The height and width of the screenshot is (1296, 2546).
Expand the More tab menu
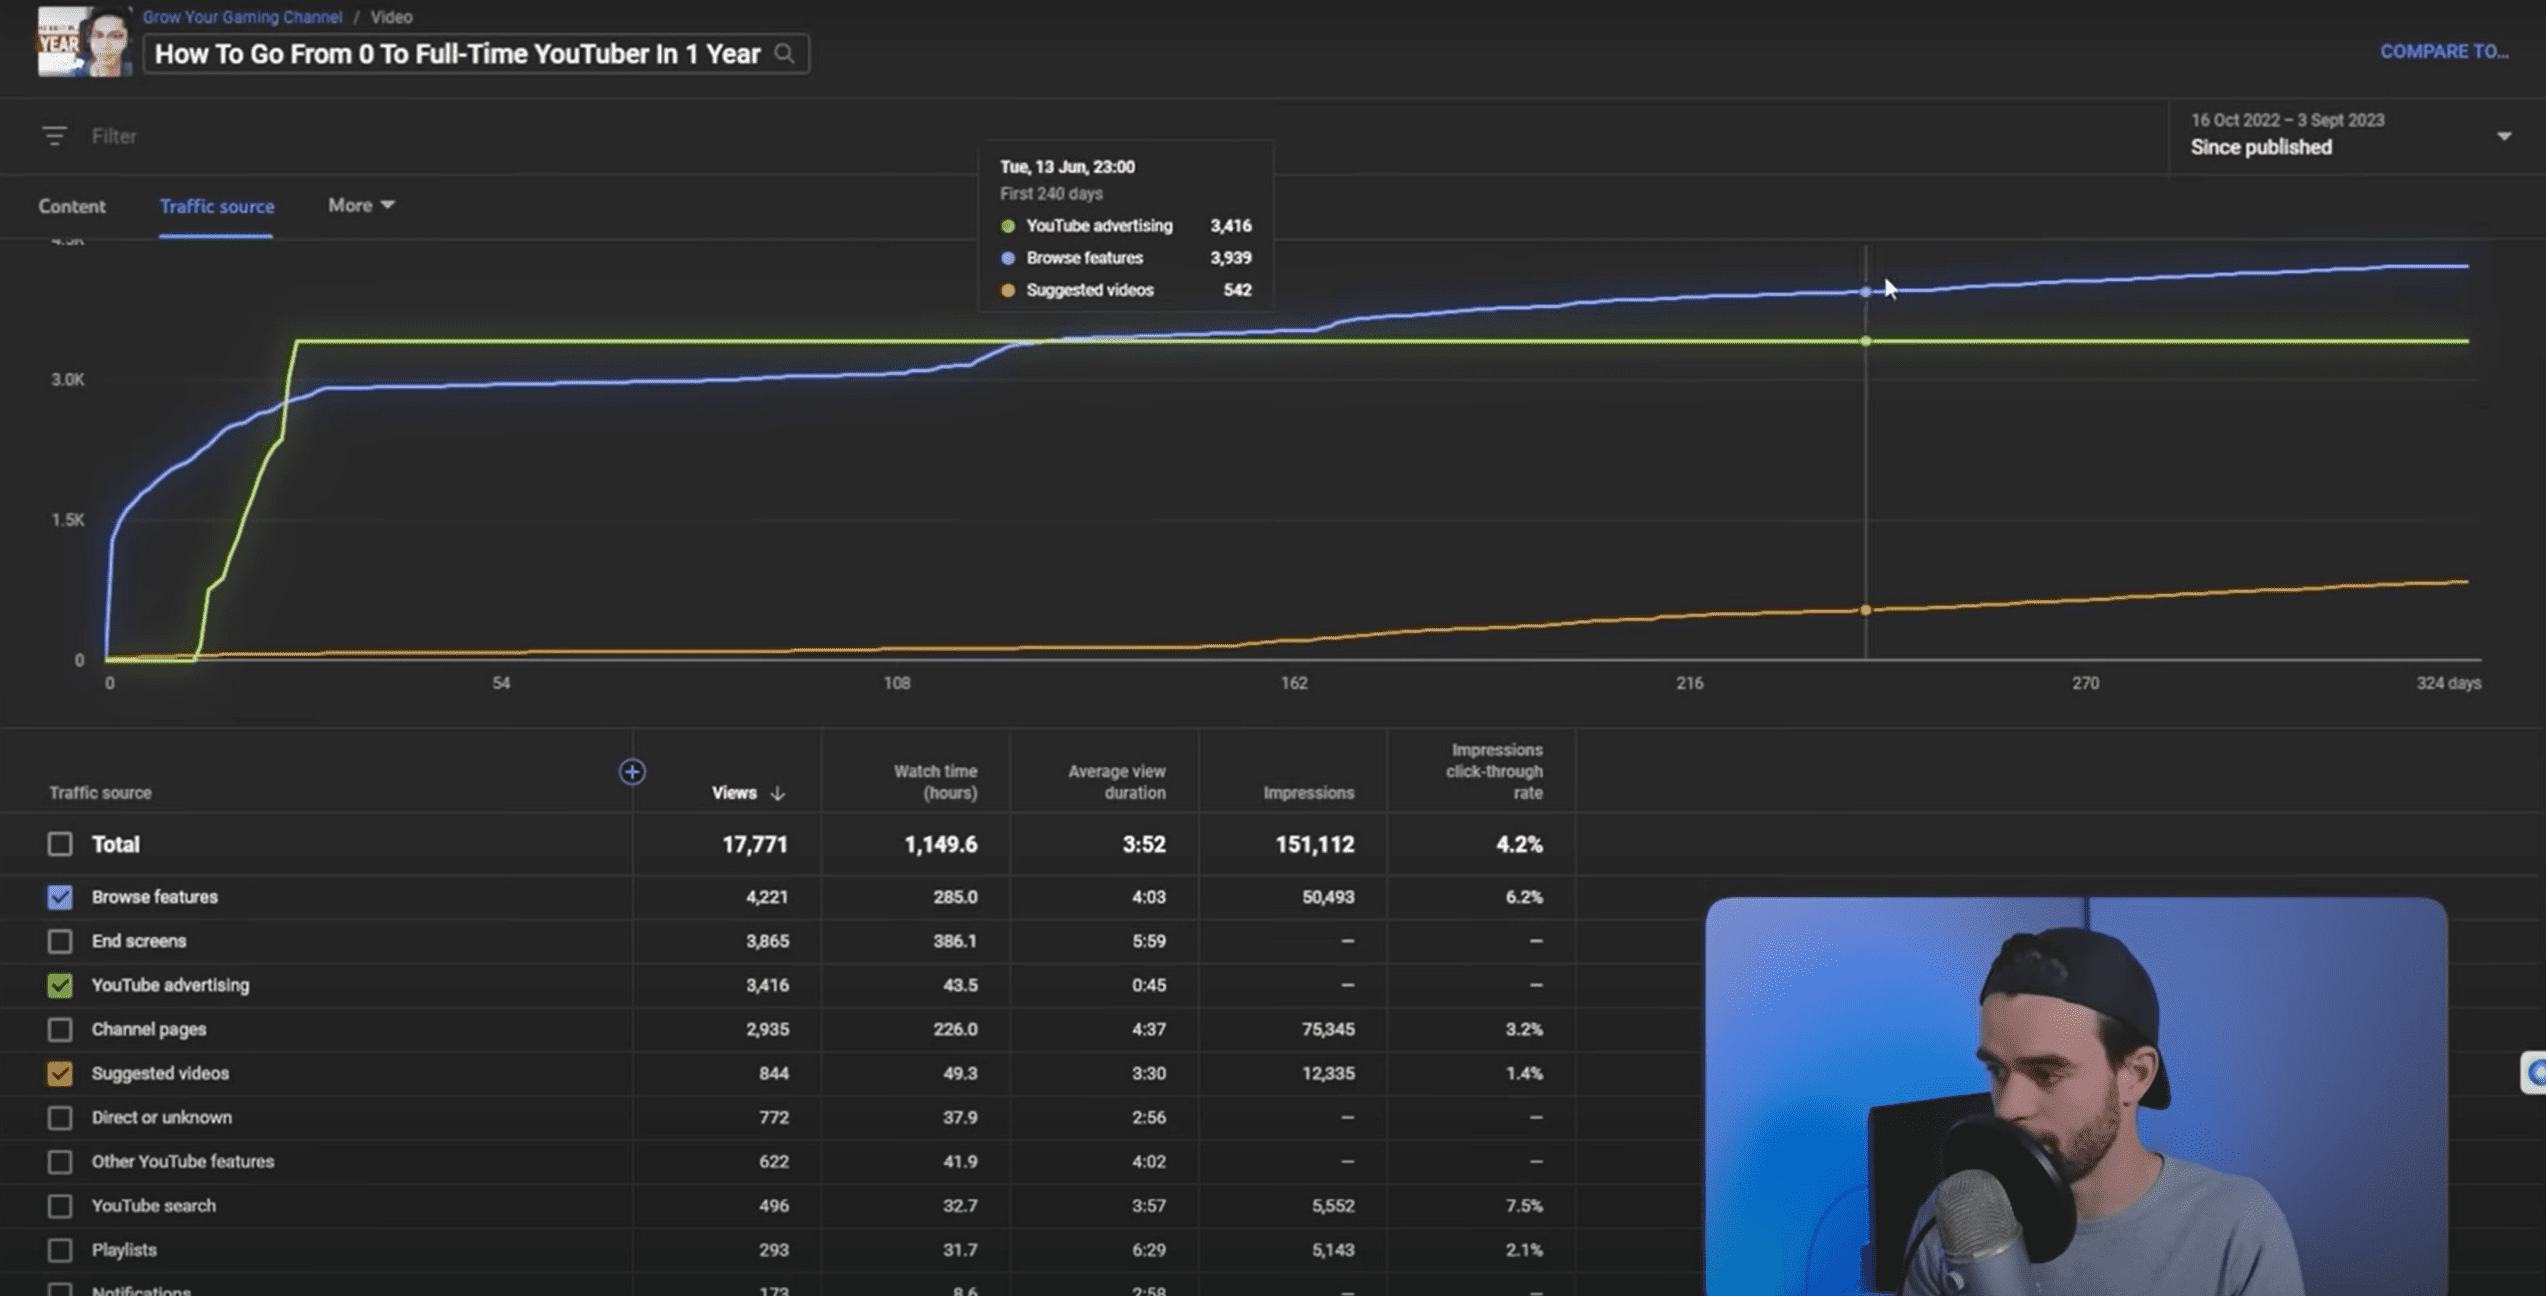click(361, 205)
